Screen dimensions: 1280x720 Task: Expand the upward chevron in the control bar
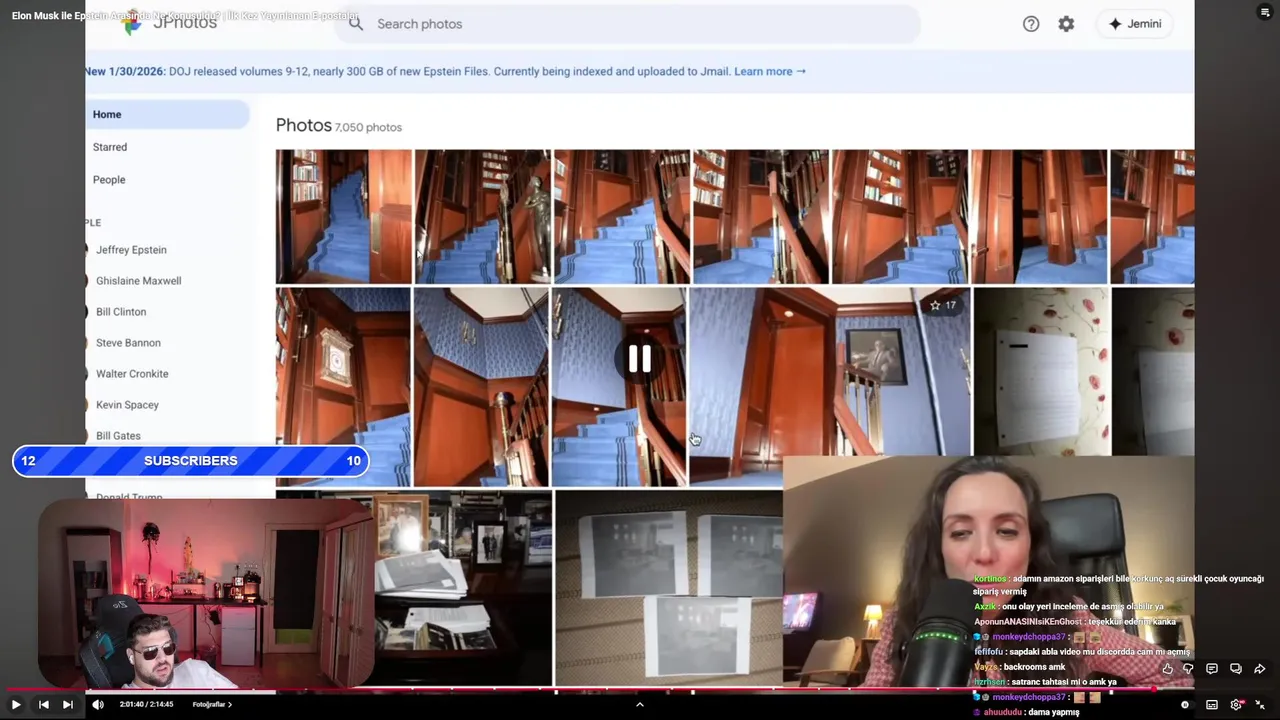[640, 704]
